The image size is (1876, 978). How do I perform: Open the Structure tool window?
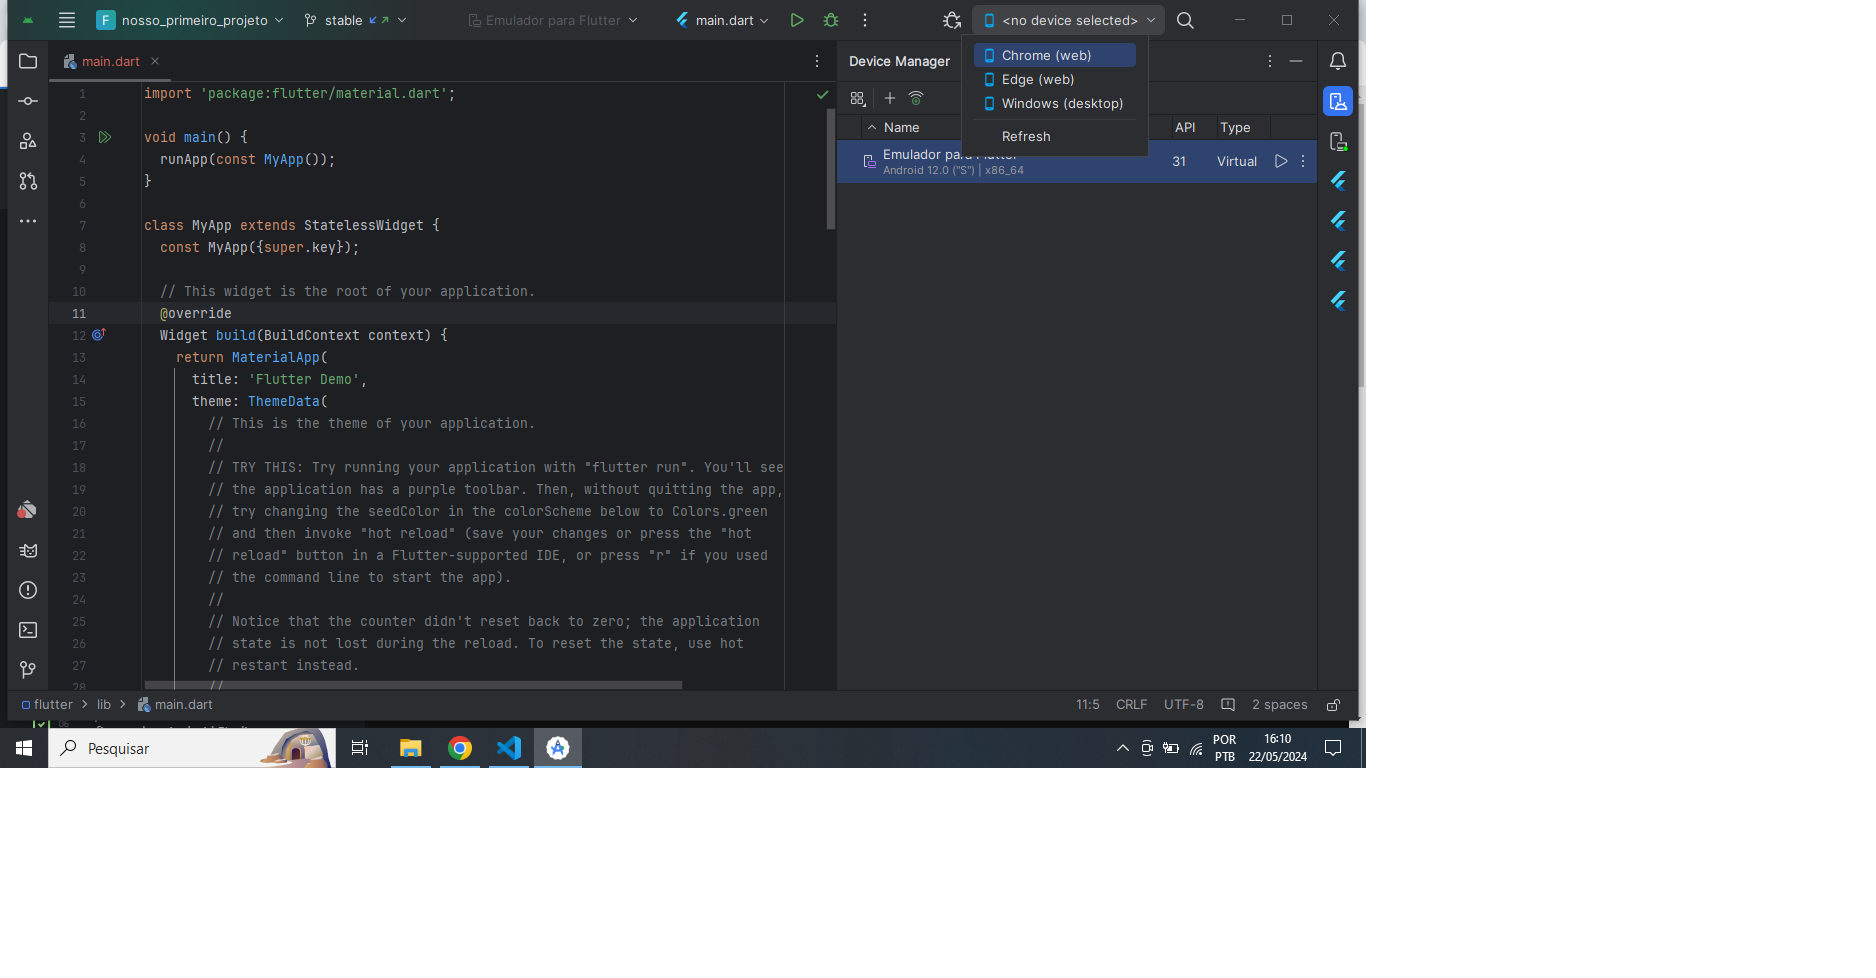point(28,141)
